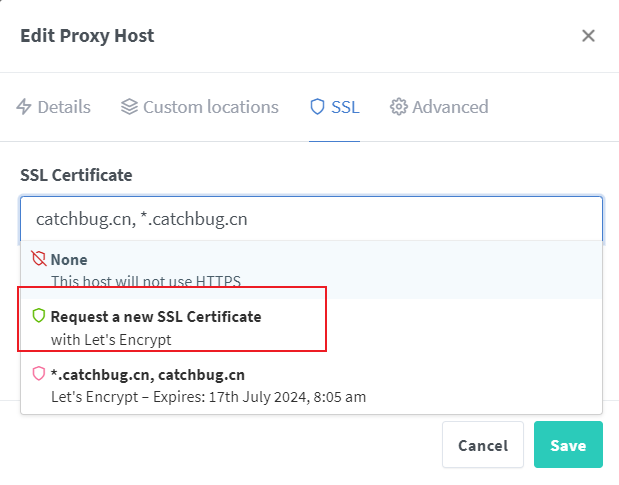Screen dimensions: 619x485
Task: Open the Custom locations tab
Action: pos(210,107)
